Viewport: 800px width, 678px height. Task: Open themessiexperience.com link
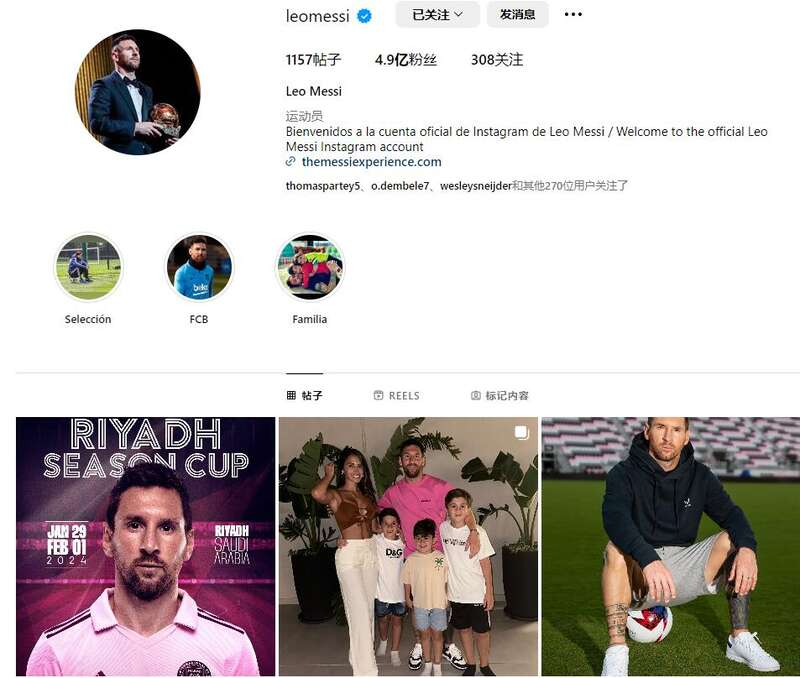(x=371, y=162)
